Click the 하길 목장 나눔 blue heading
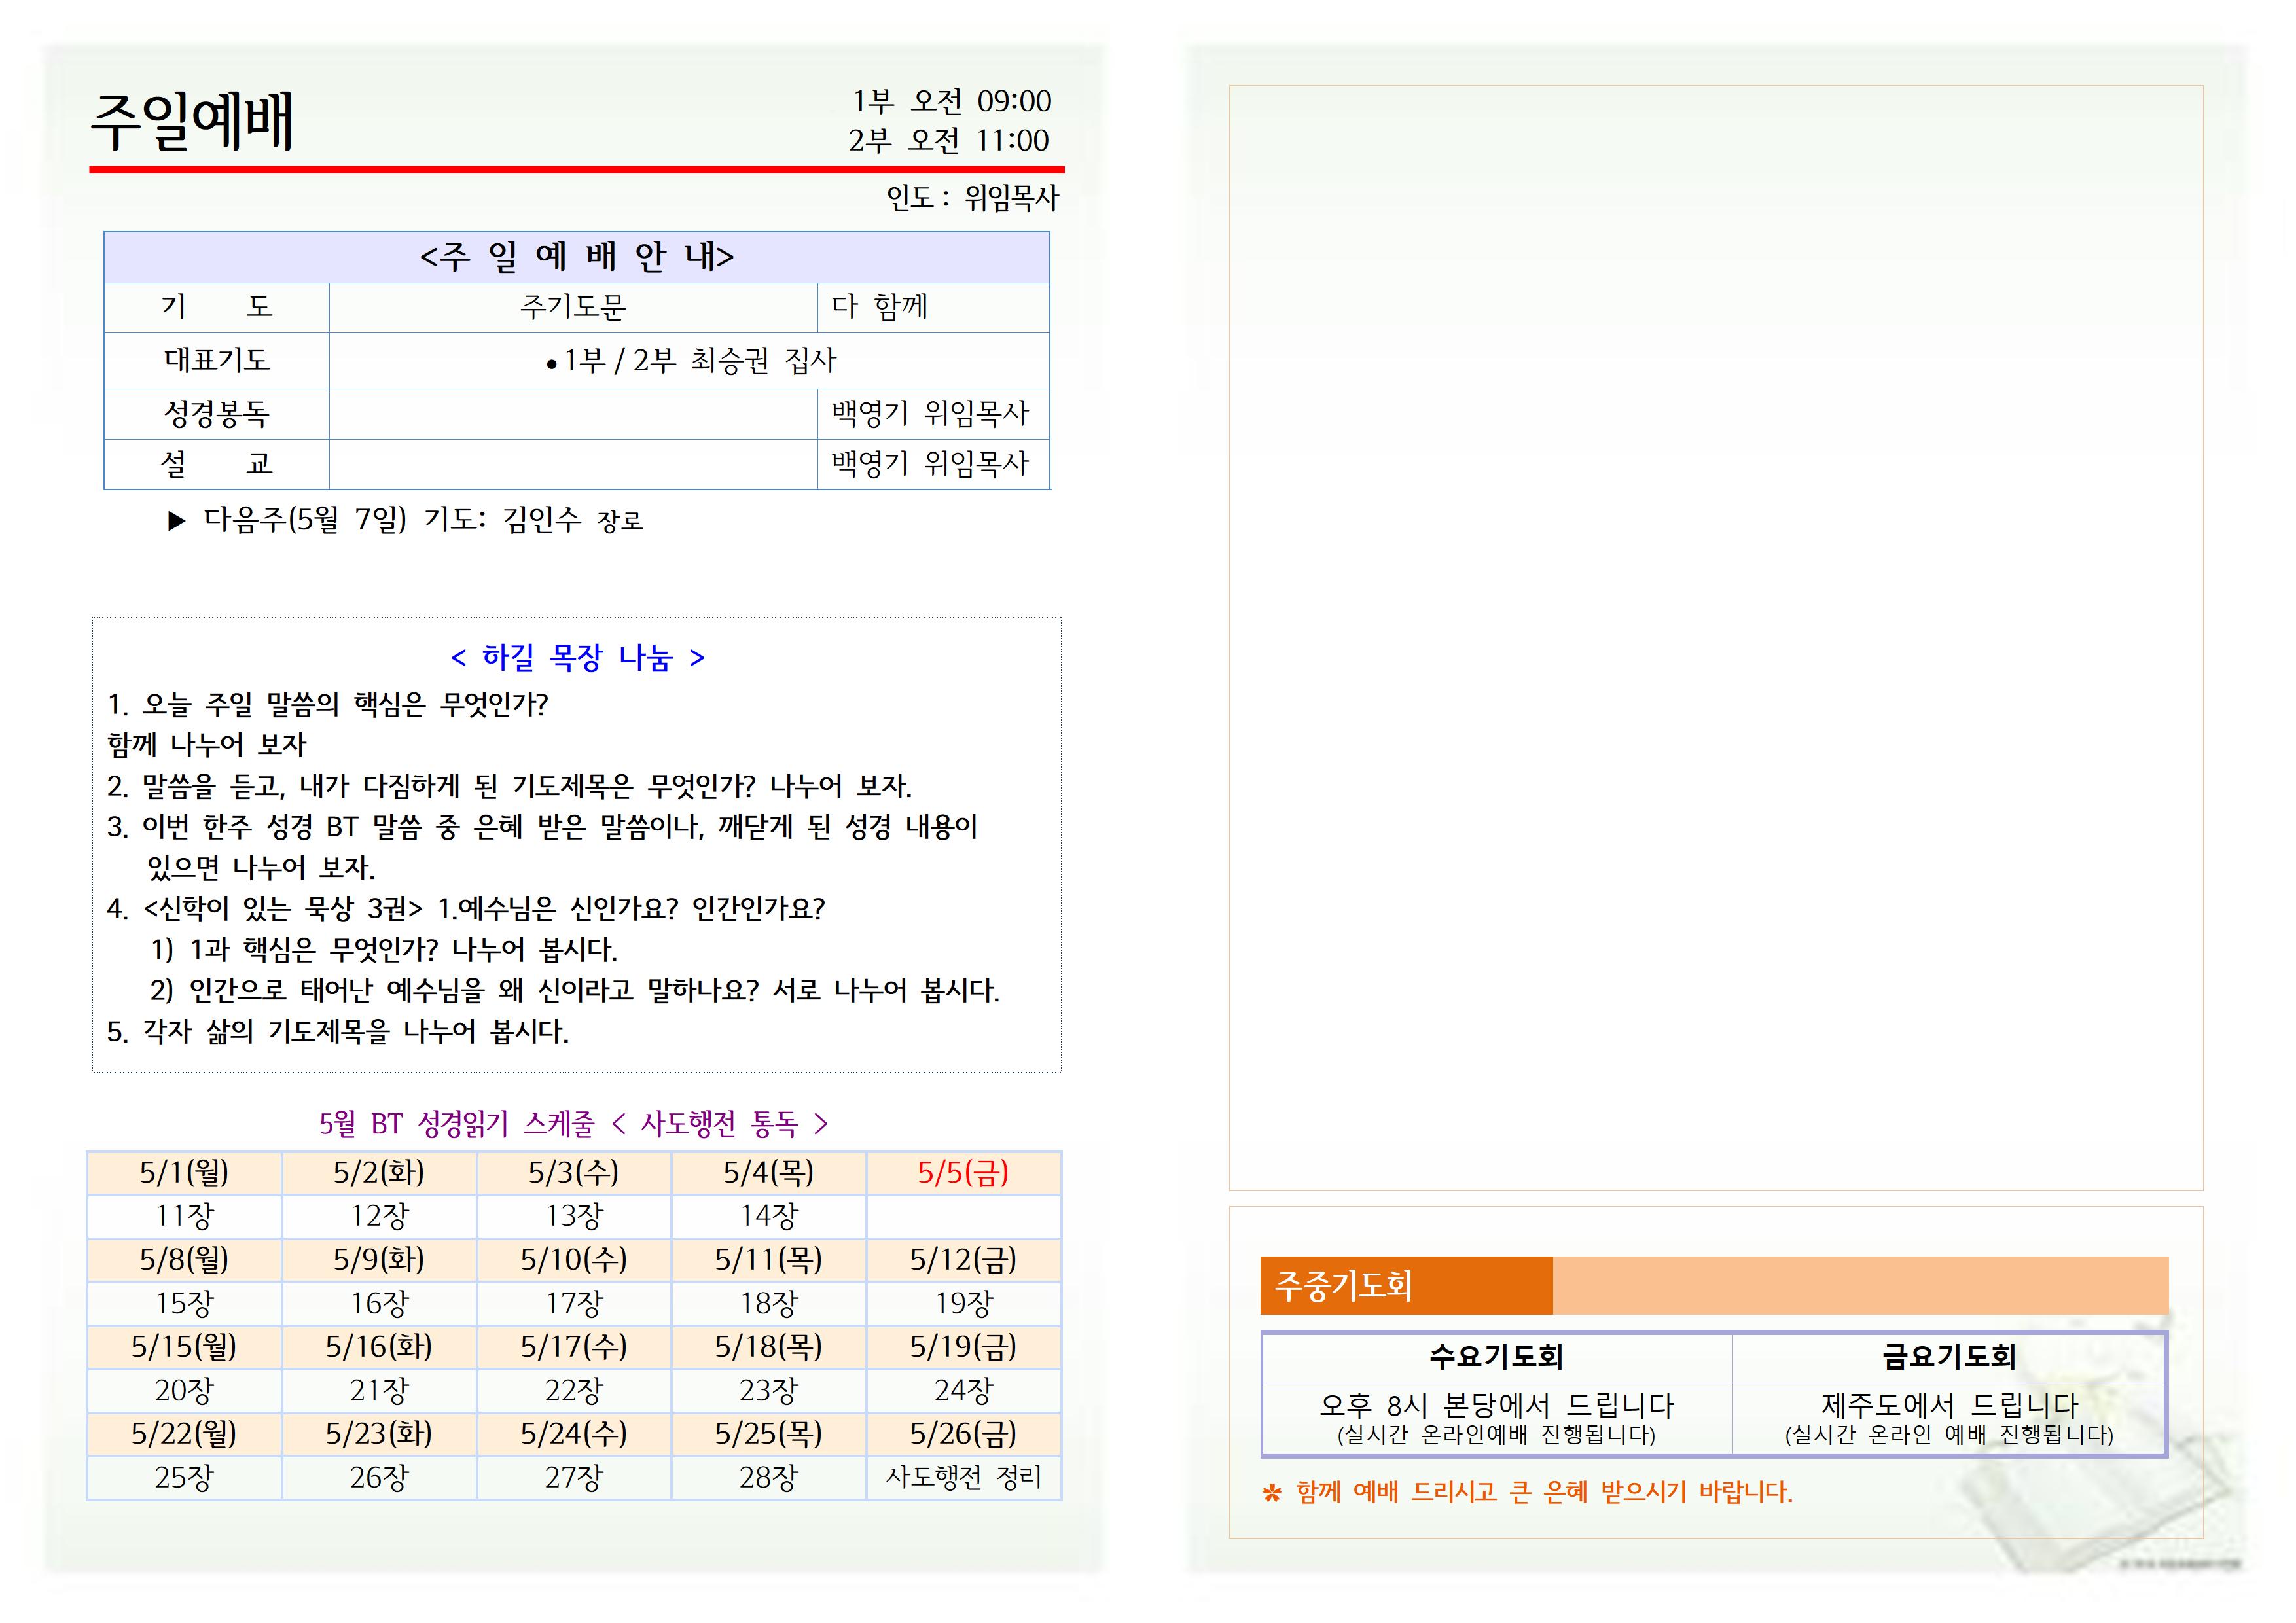 (577, 658)
